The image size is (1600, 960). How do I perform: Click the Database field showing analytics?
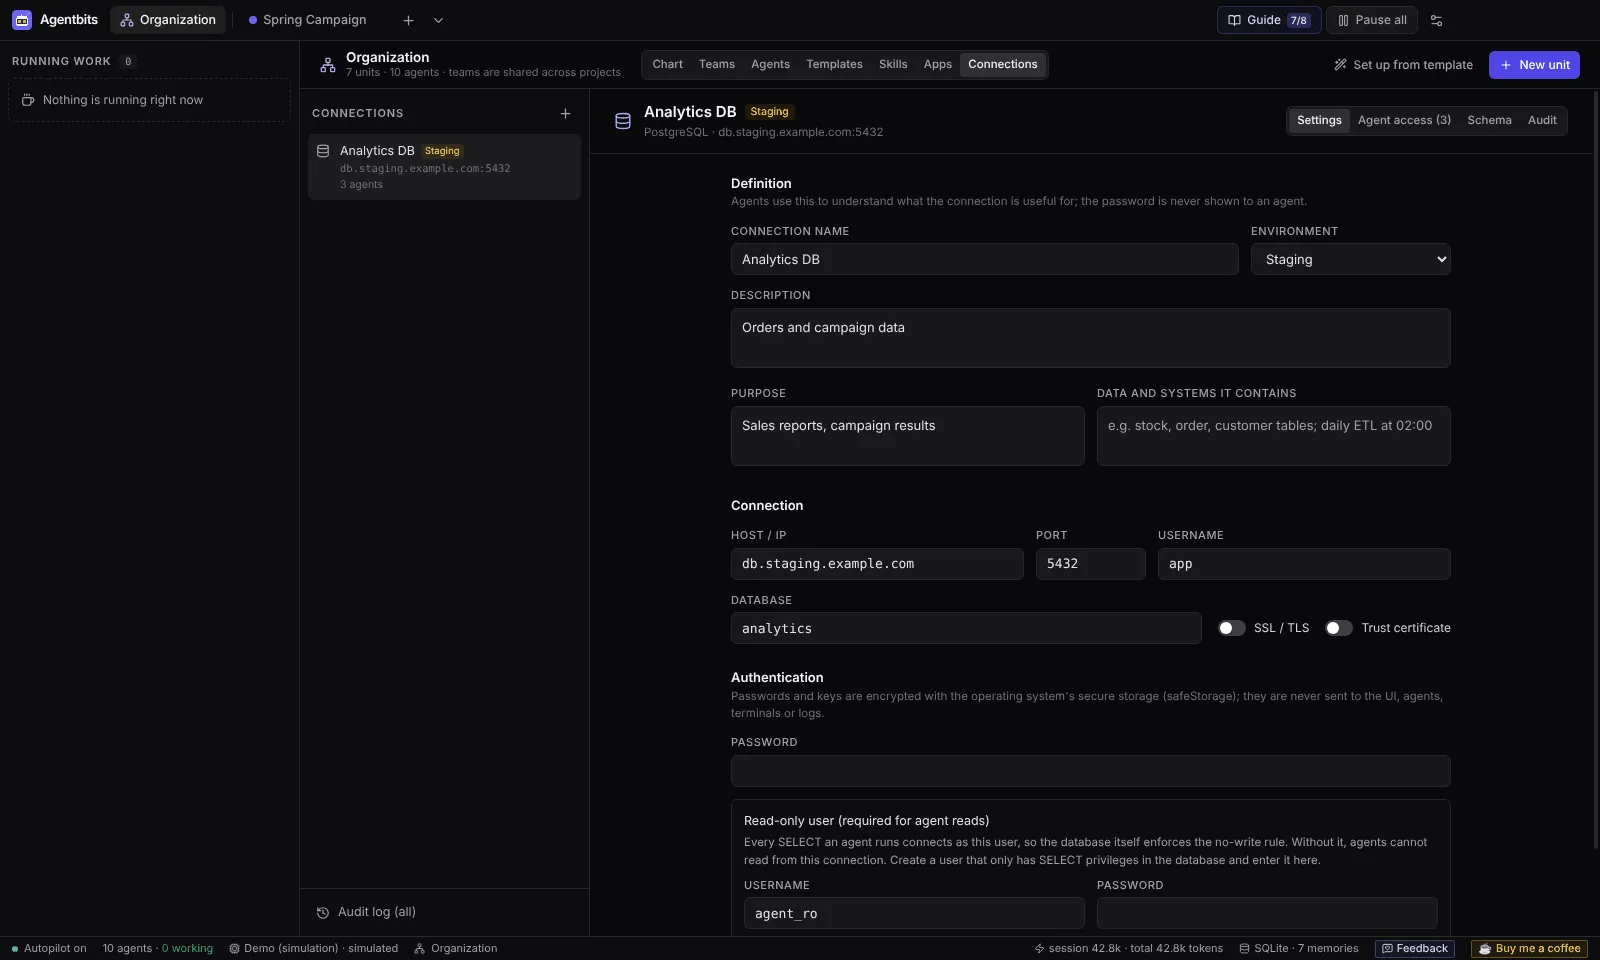click(x=966, y=628)
